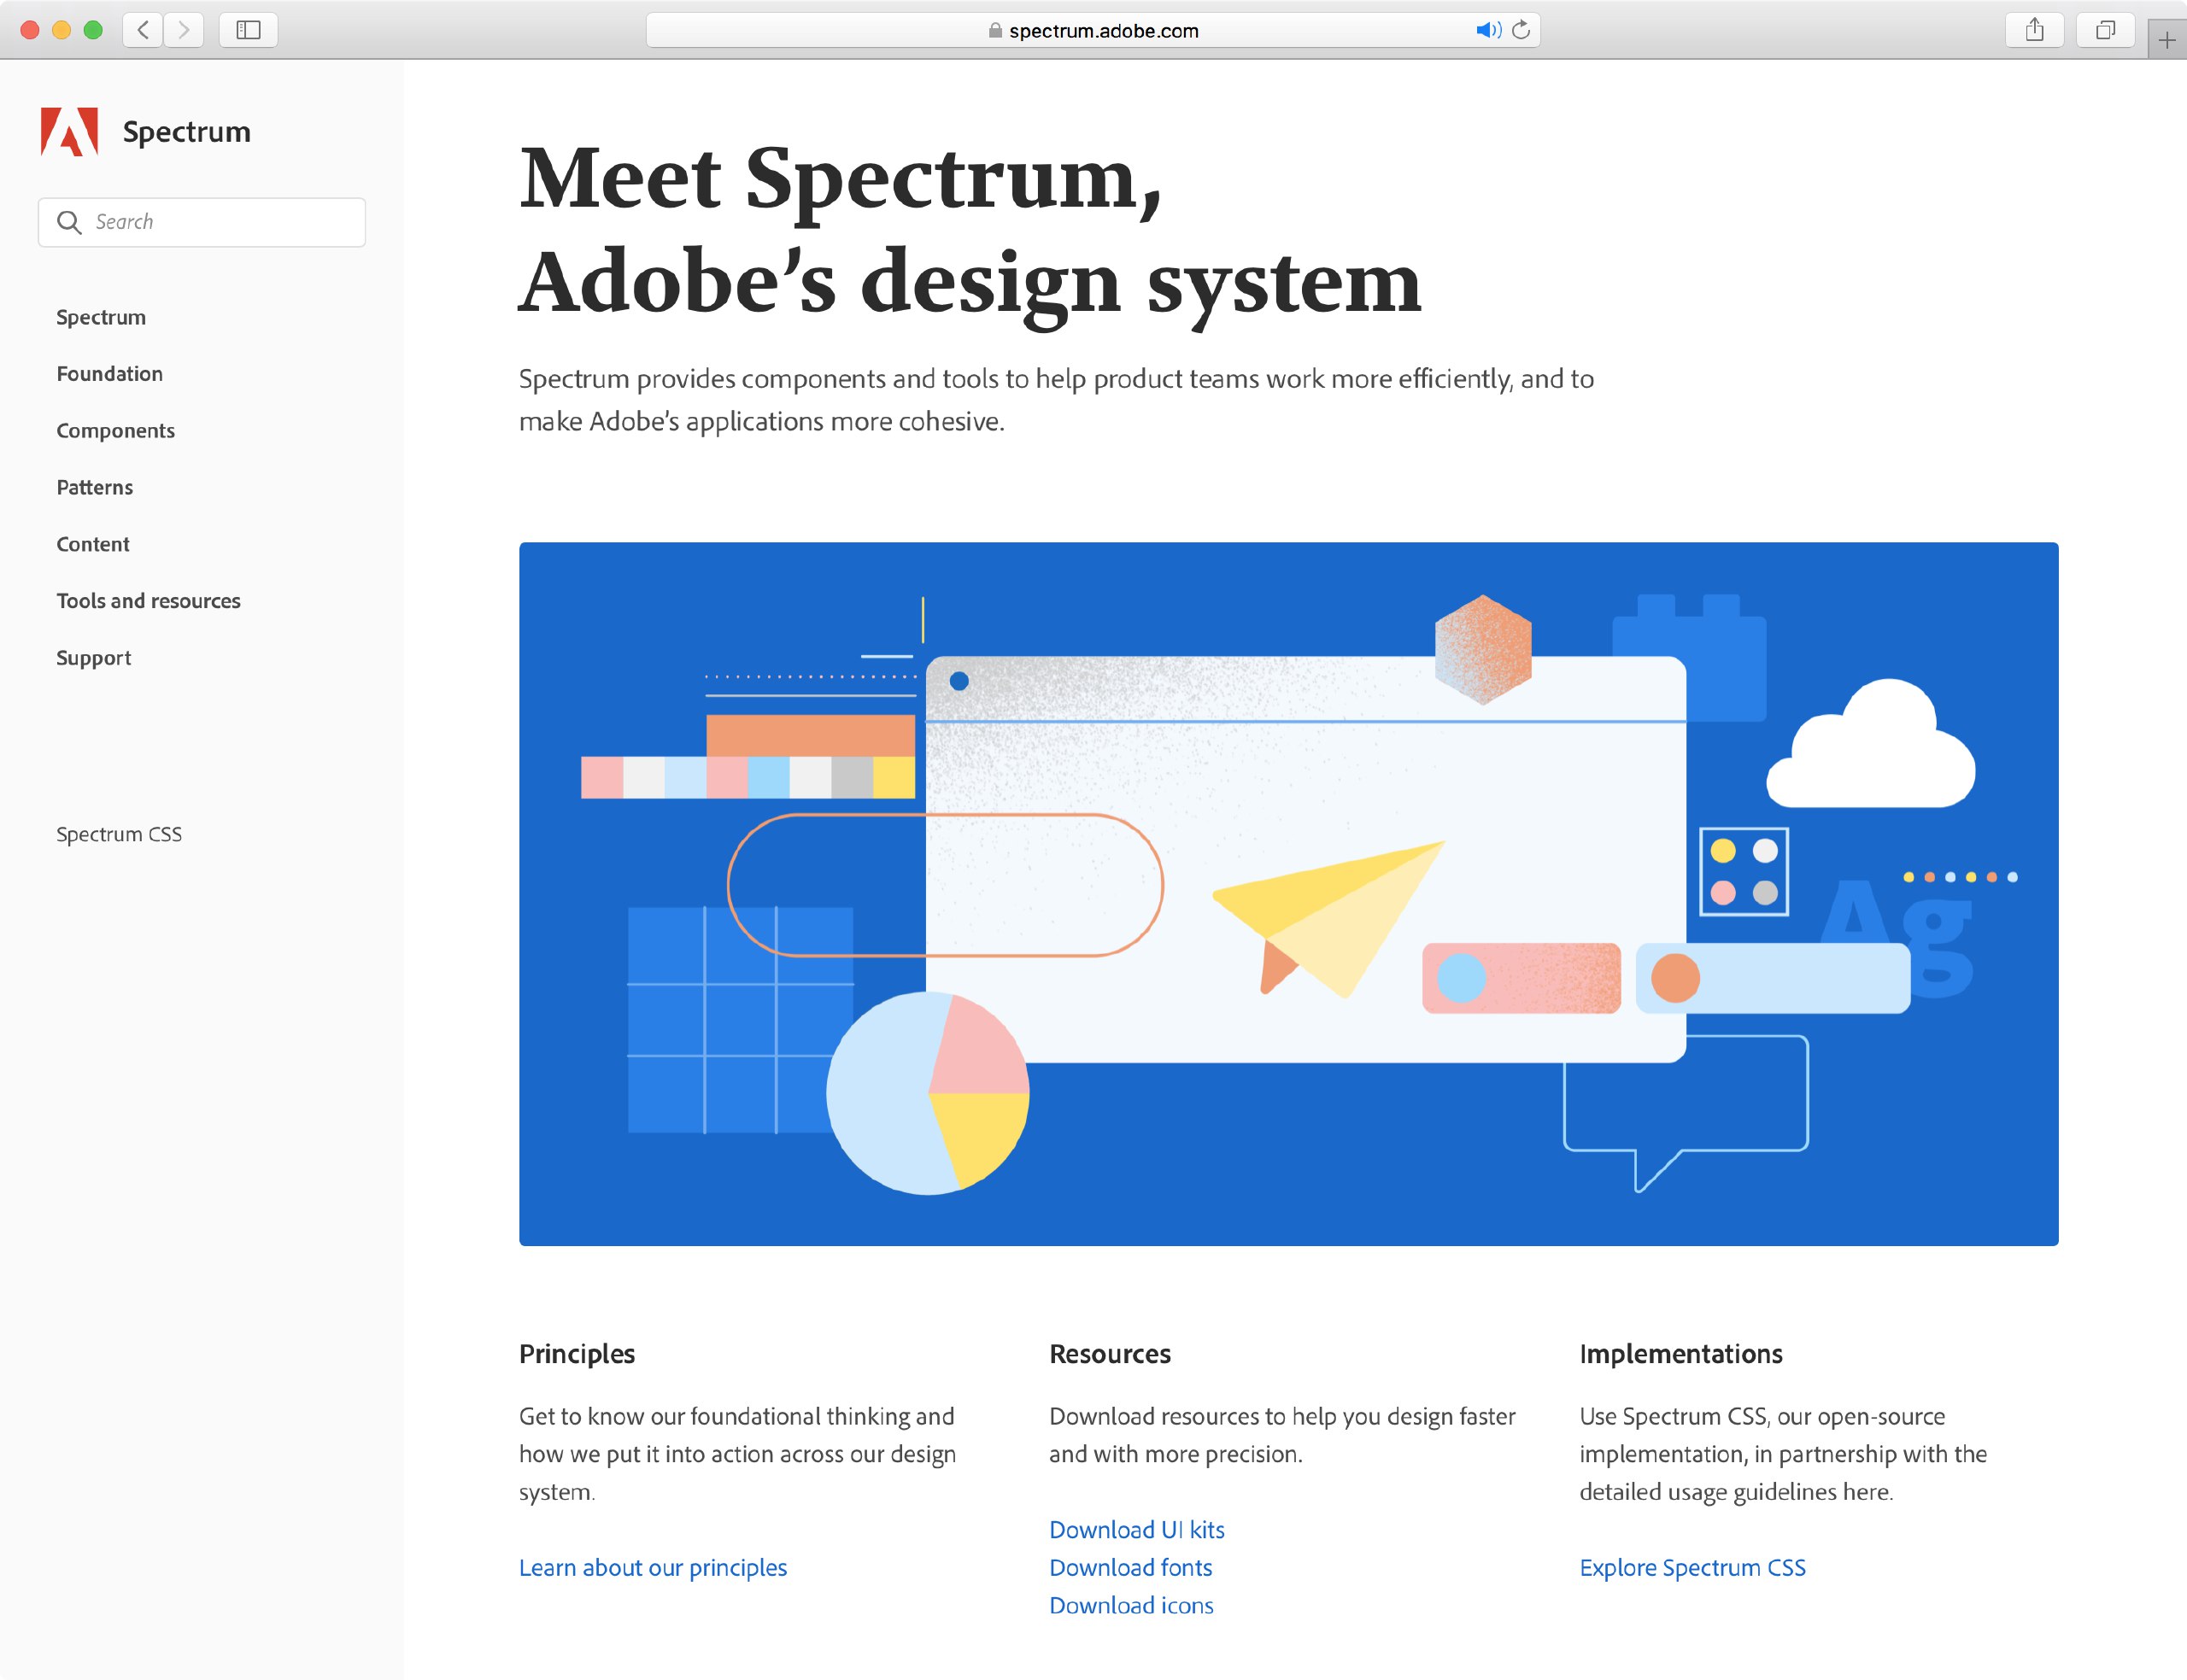Mute tab audio speaker icon
The width and height of the screenshot is (2187, 1680).
(1488, 30)
